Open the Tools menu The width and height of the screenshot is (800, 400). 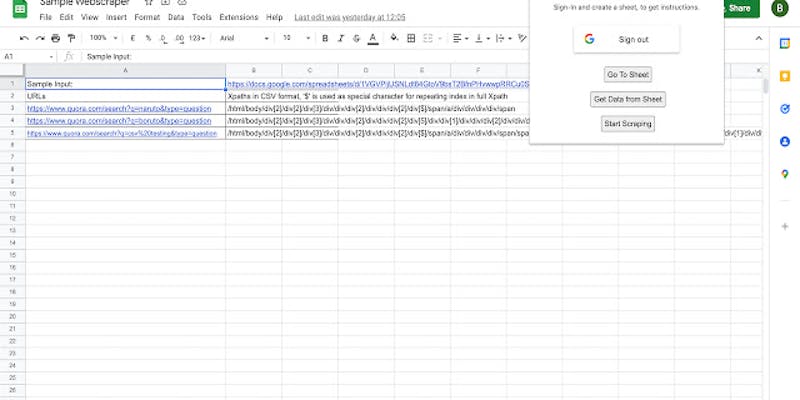pyautogui.click(x=202, y=17)
